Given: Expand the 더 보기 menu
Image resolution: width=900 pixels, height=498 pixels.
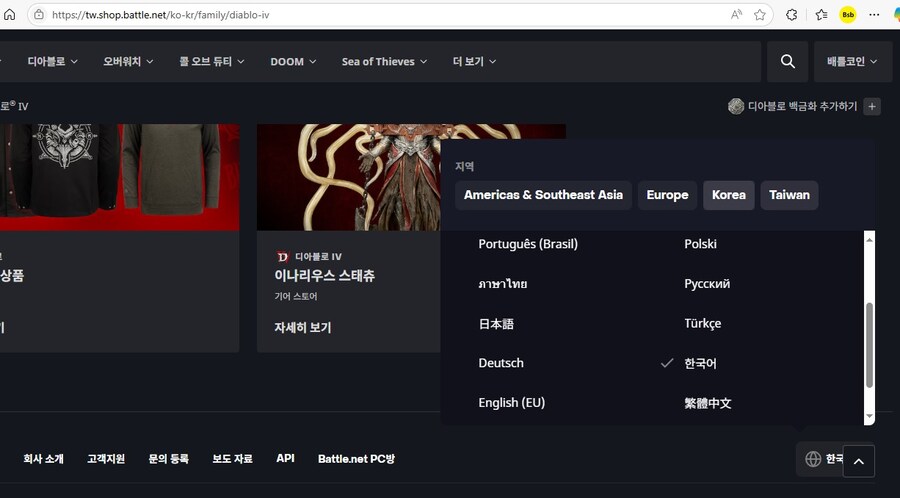Looking at the screenshot, I should click(x=474, y=61).
